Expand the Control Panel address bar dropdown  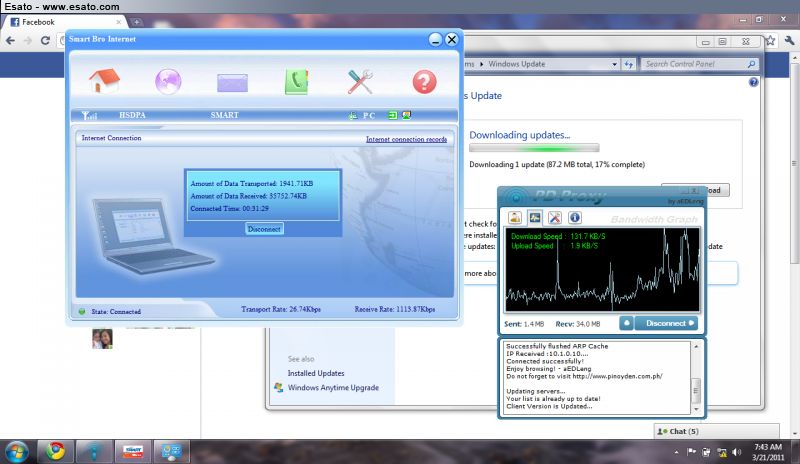coord(614,64)
